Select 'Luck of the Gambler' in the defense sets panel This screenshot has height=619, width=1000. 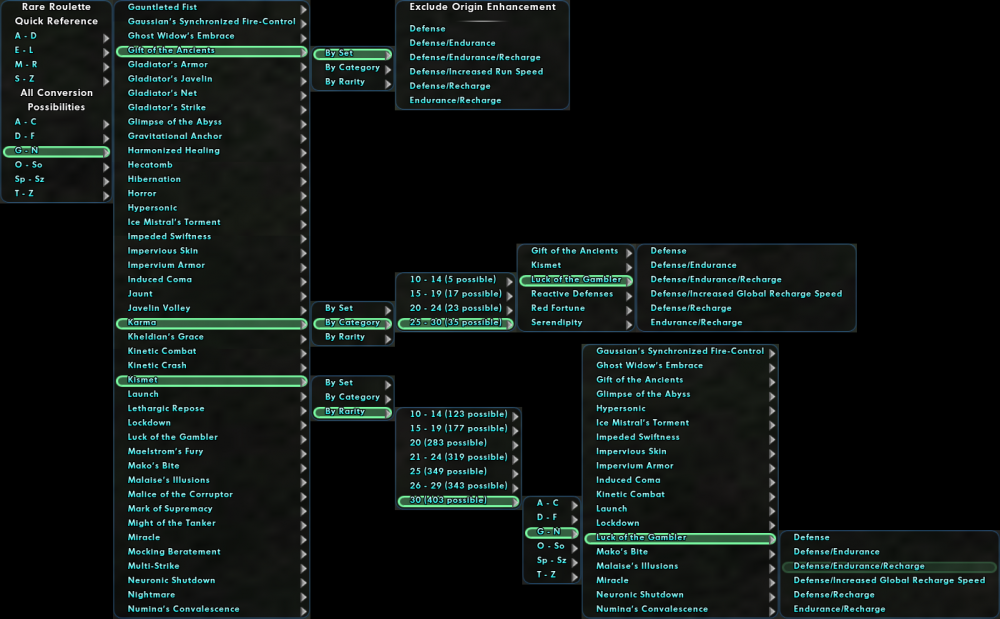(x=574, y=279)
